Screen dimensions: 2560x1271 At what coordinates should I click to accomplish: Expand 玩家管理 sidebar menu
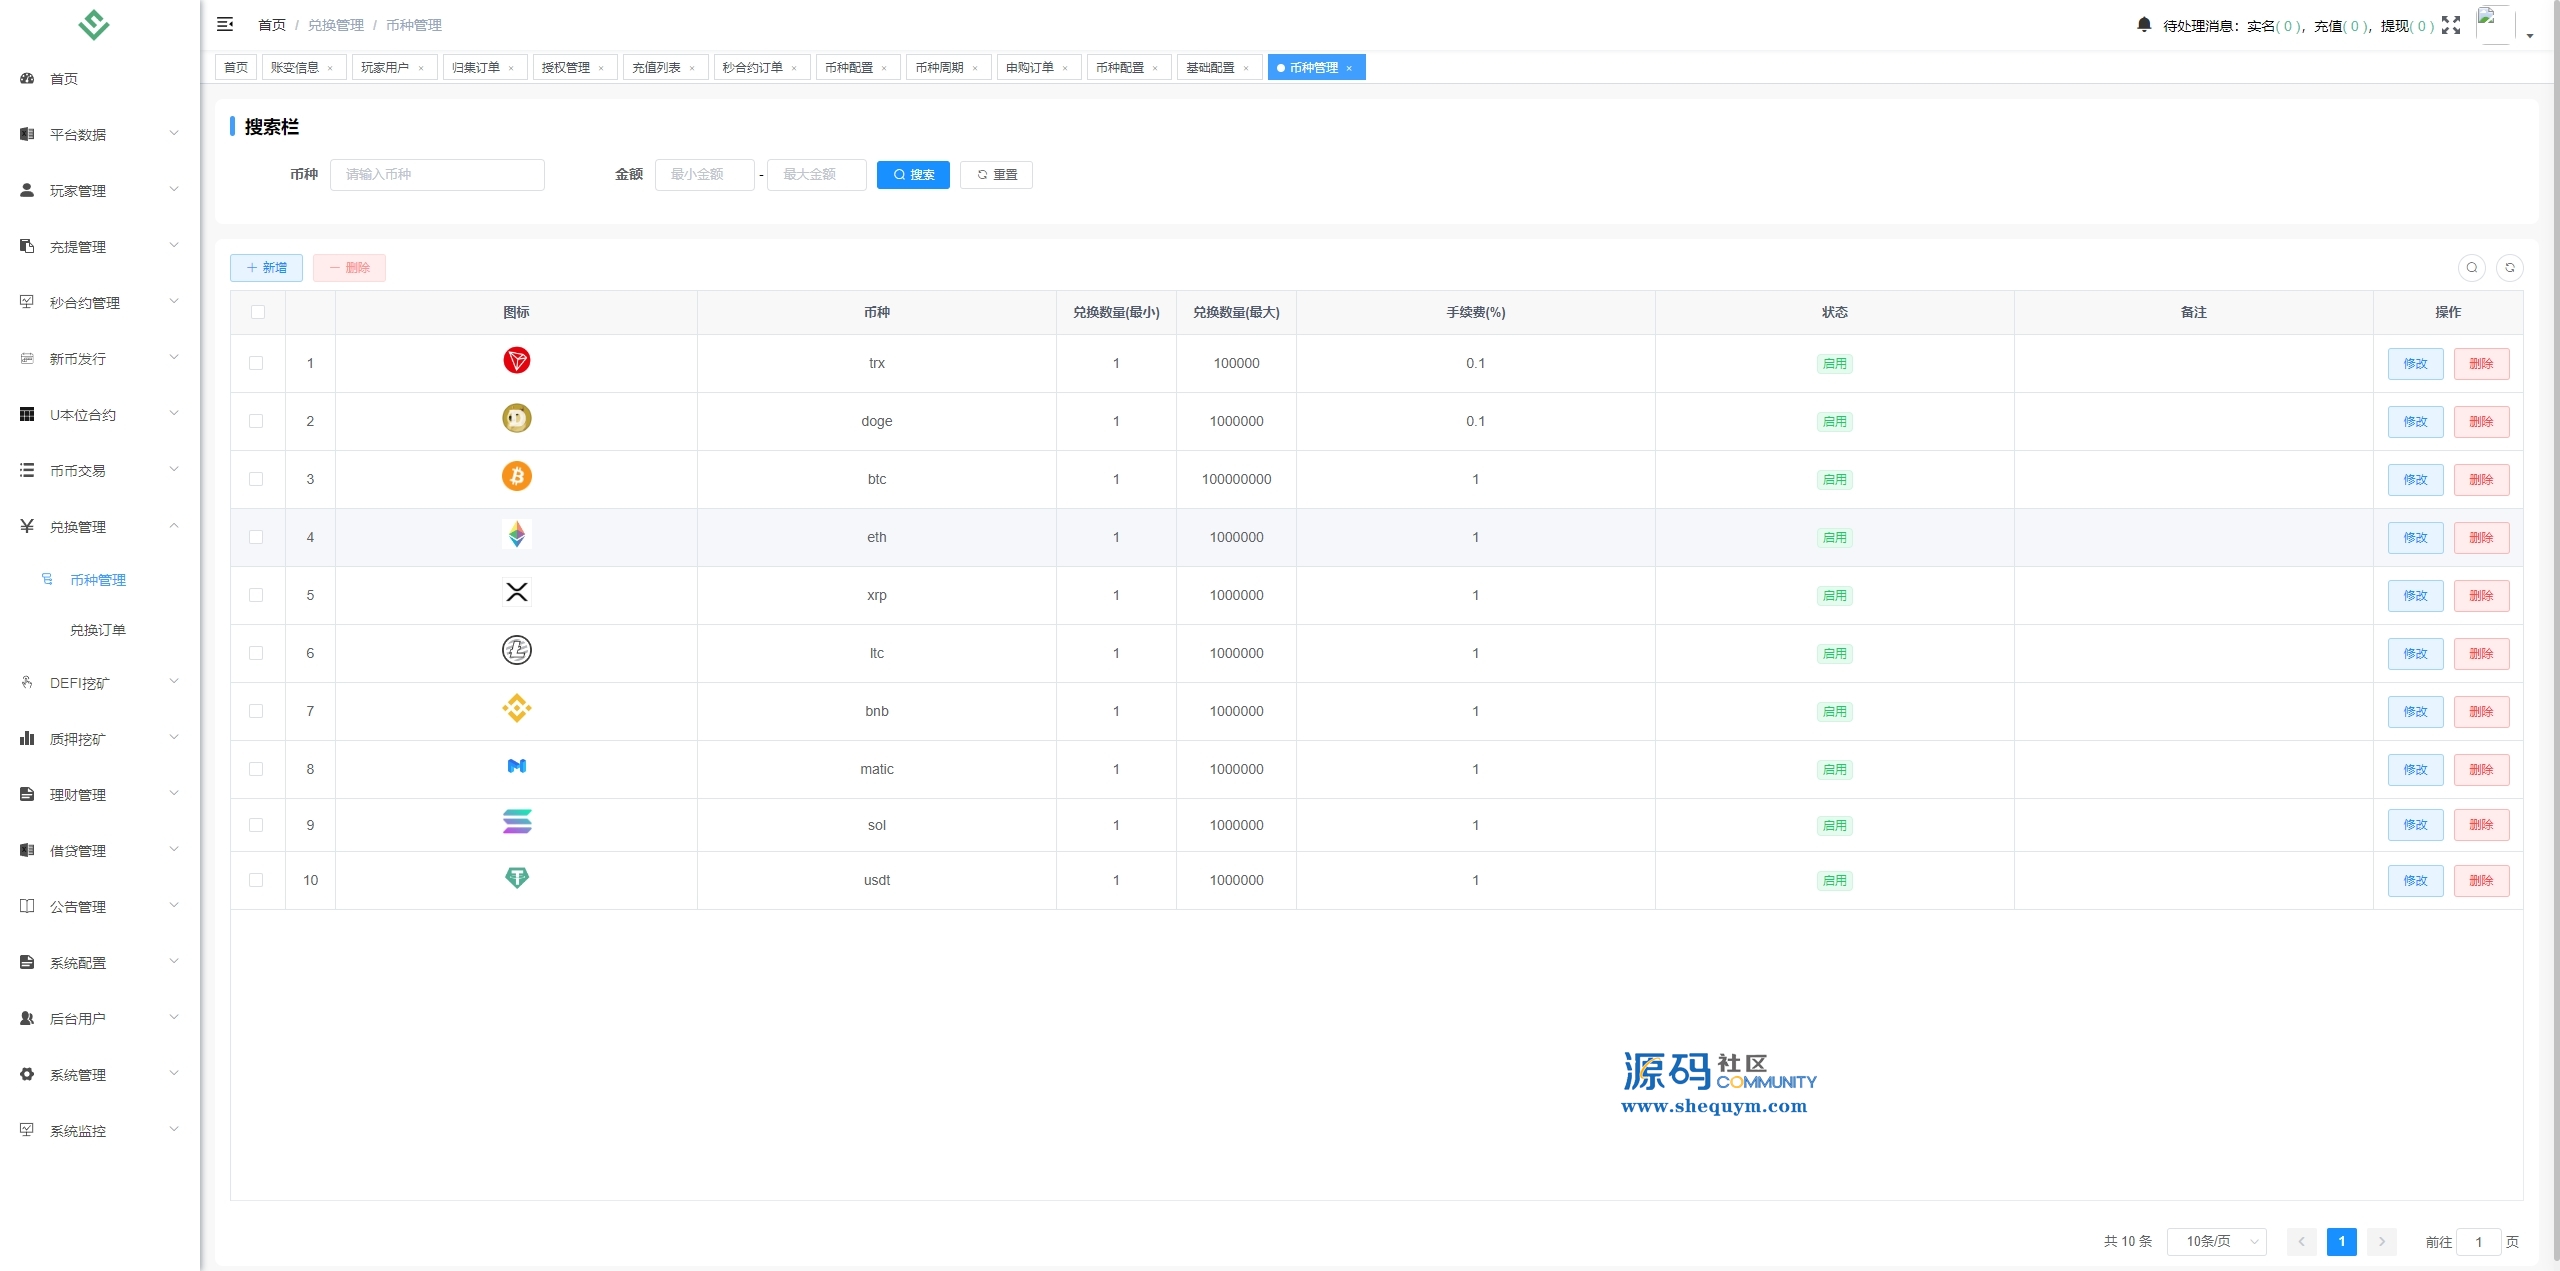tap(100, 190)
